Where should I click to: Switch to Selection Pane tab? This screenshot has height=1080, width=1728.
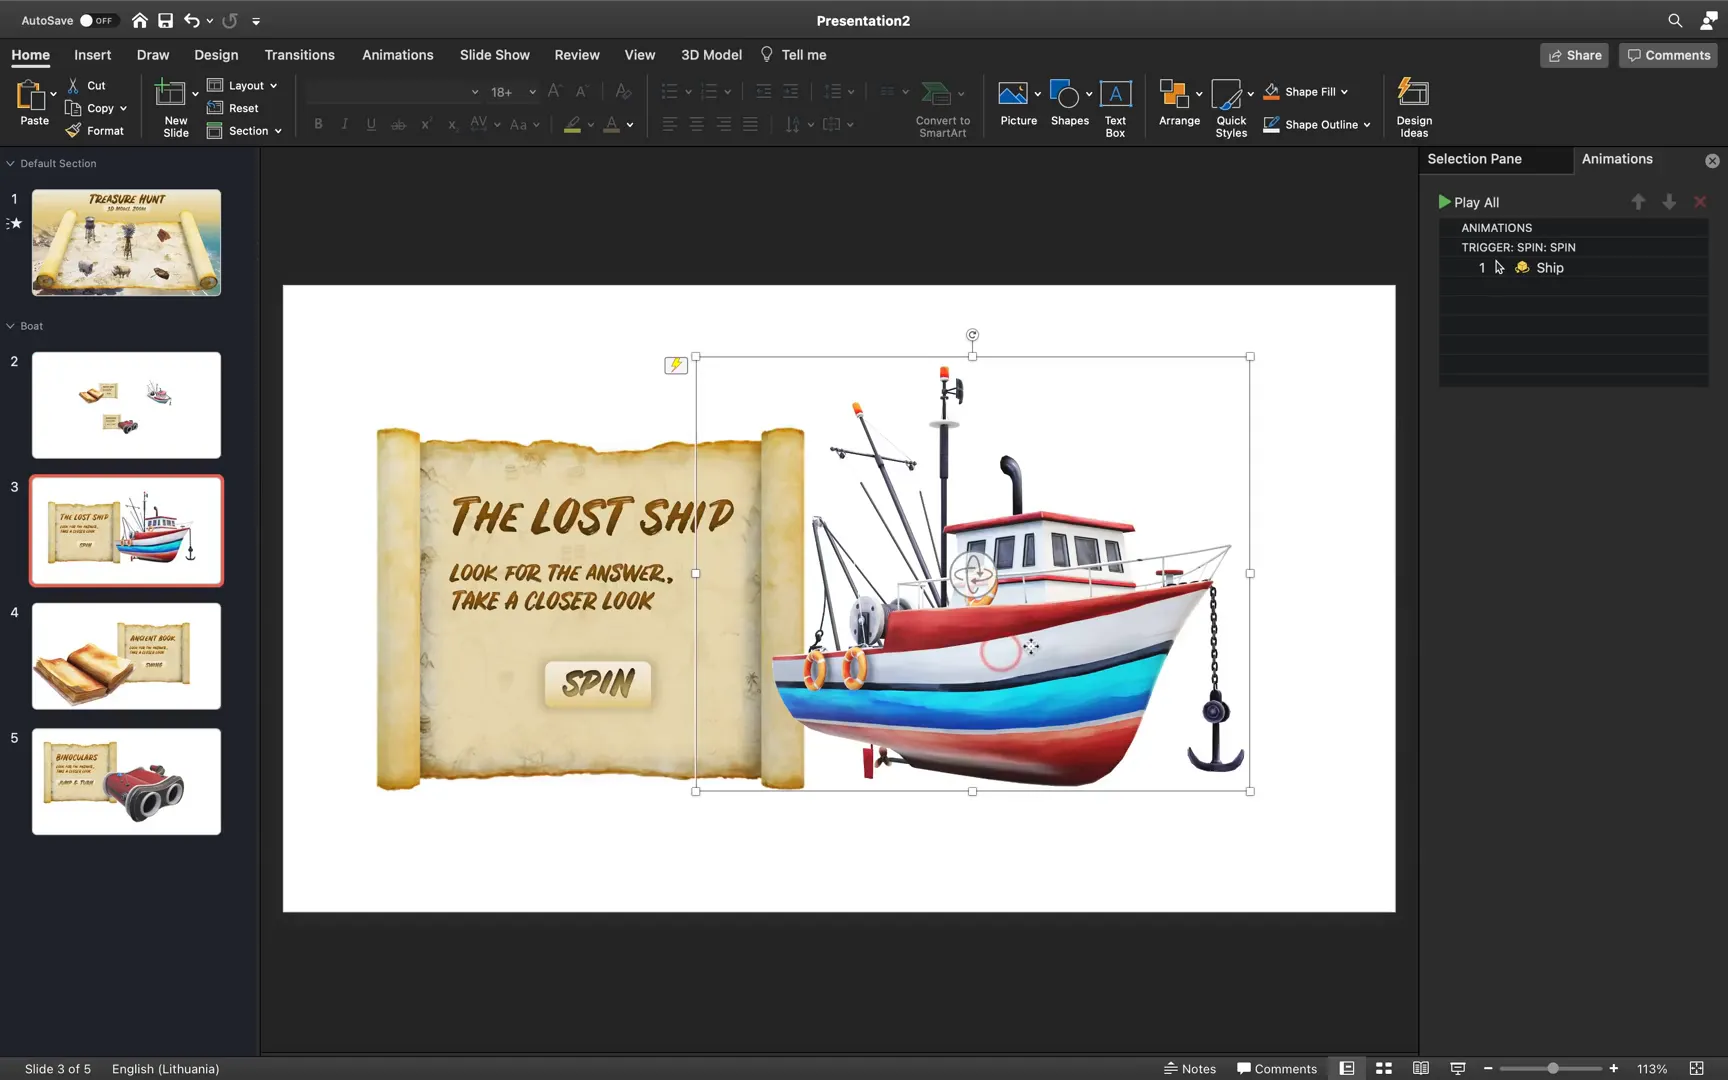coord(1474,159)
